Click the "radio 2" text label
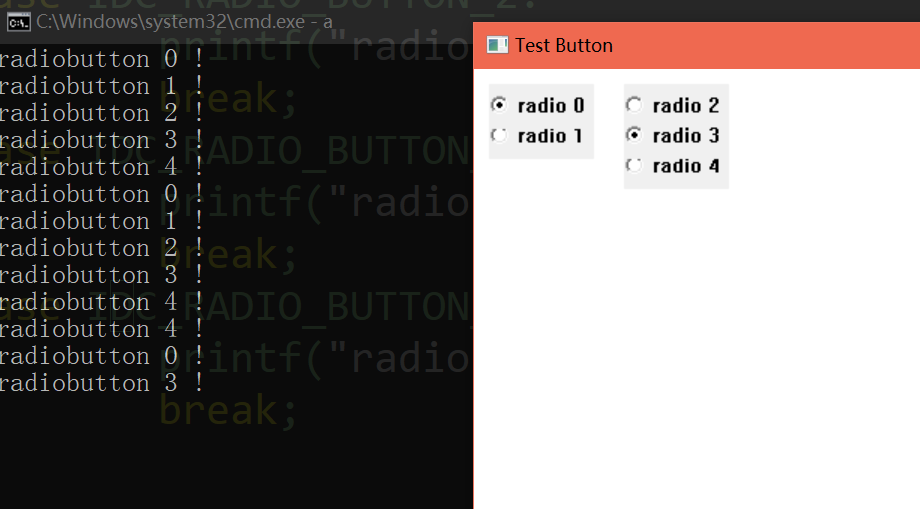 pyautogui.click(x=686, y=105)
